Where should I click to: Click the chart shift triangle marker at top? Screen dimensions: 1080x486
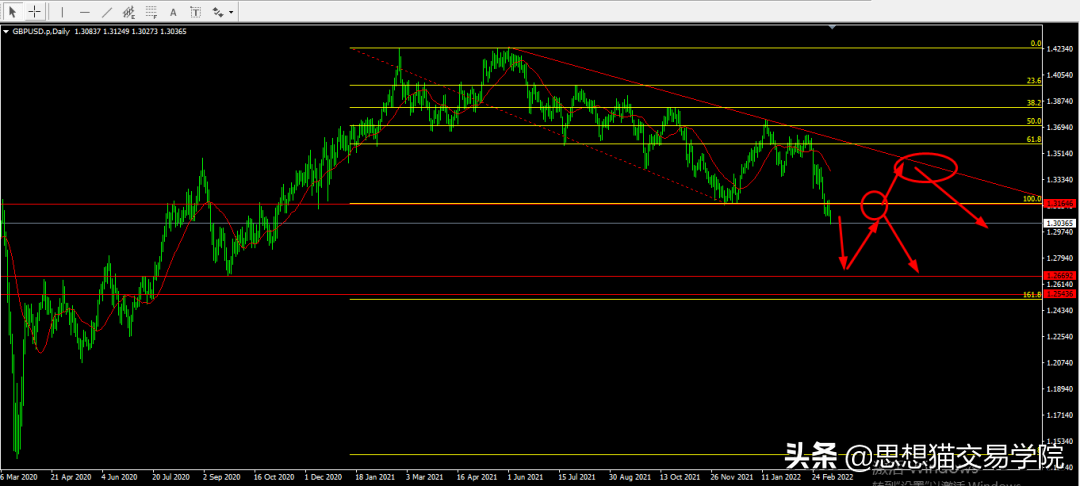833,27
